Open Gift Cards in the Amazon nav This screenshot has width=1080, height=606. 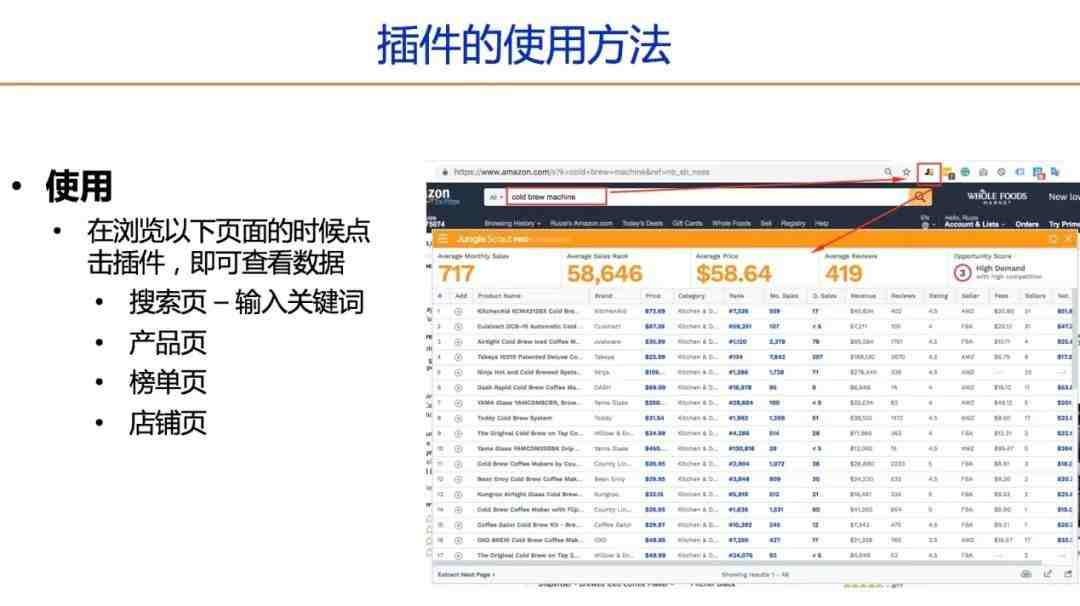pos(687,223)
